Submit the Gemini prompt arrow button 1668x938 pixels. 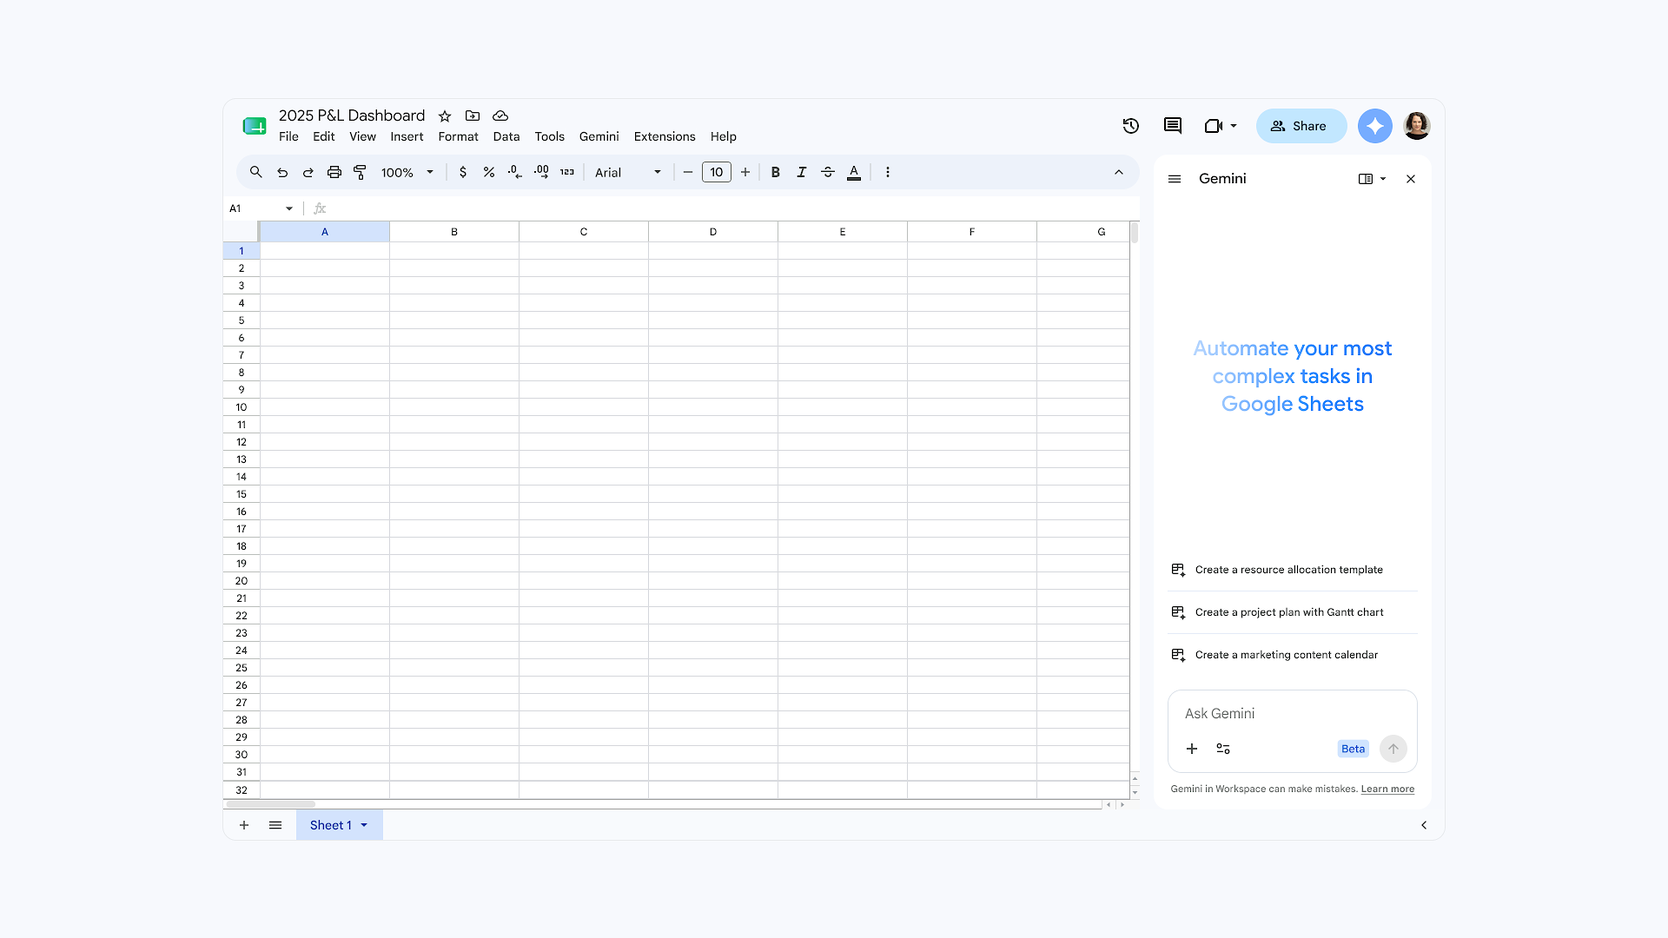tap(1393, 749)
